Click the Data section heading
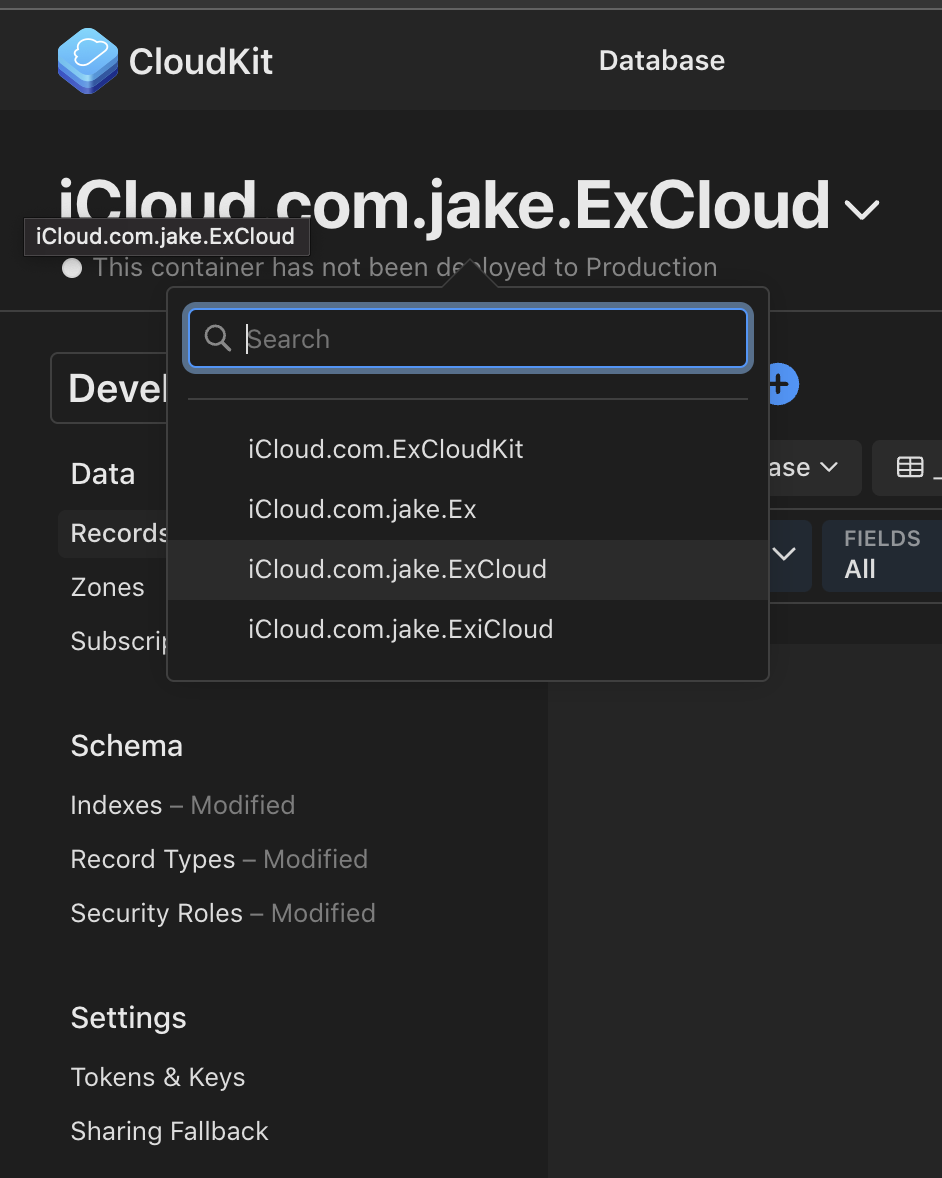942x1178 pixels. pyautogui.click(x=103, y=474)
